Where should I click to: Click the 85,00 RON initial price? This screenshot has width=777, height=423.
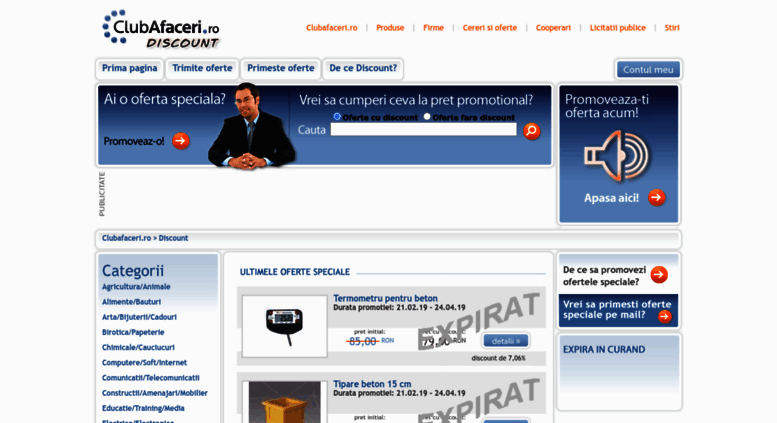[x=370, y=341]
